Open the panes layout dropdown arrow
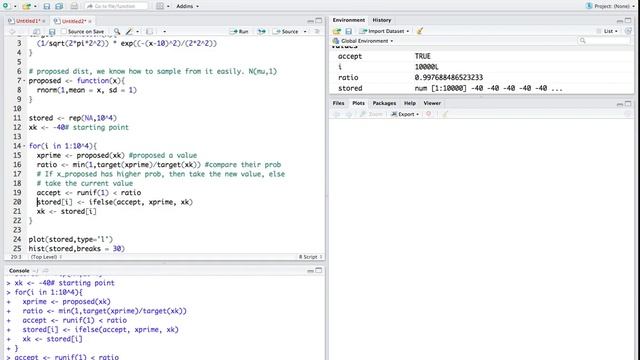This screenshot has width=640, height=360. pyautogui.click(x=168, y=7)
